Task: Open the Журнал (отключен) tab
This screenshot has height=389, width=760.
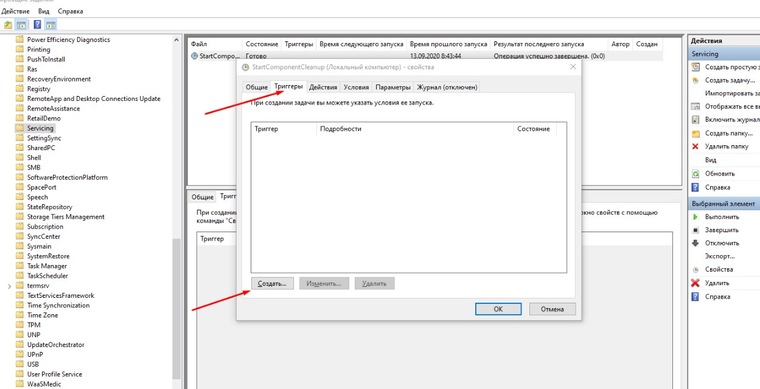Action: 447,87
